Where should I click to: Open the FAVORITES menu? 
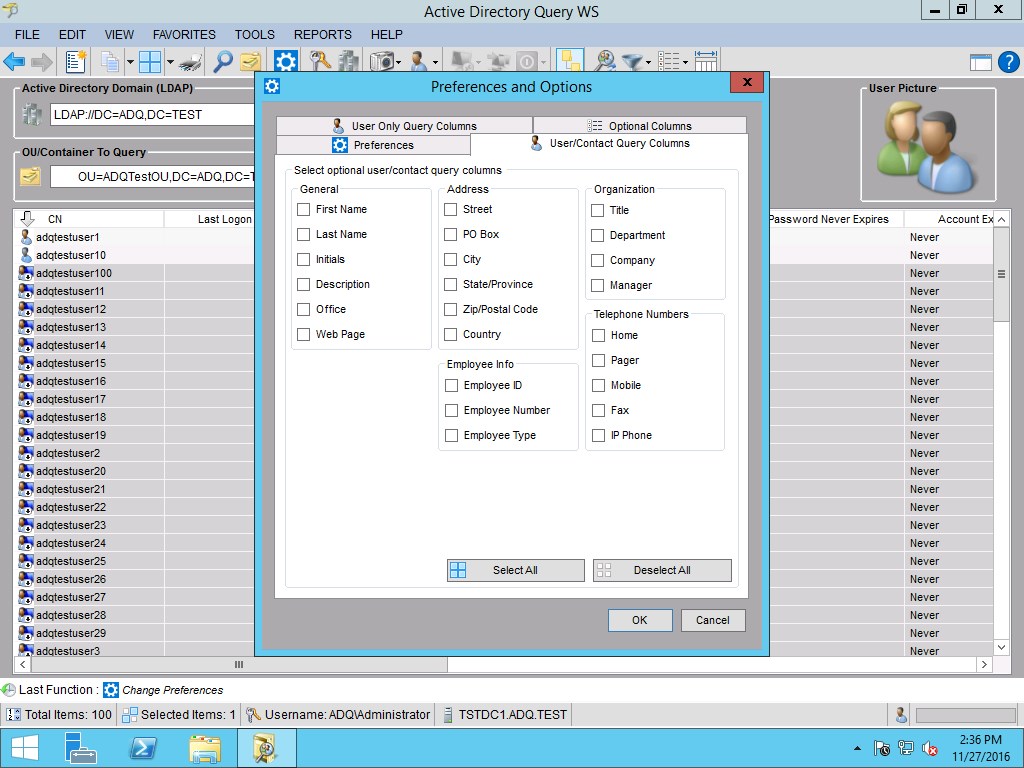(x=184, y=35)
